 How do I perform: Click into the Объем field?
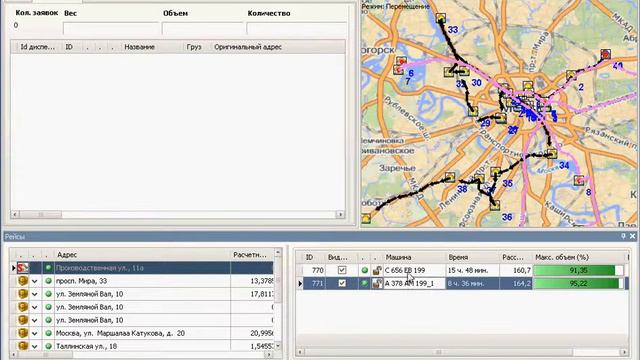[x=203, y=28]
